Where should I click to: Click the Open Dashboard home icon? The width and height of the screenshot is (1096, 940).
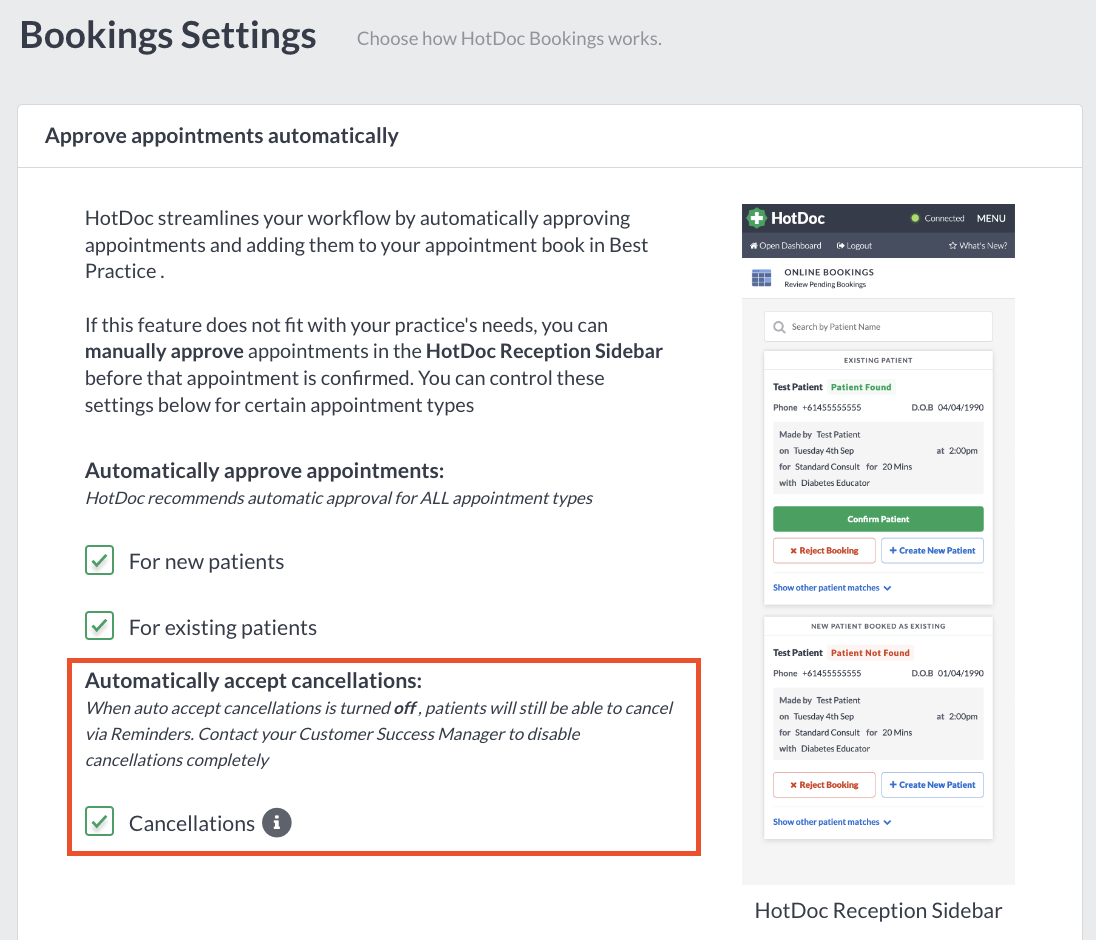click(x=754, y=246)
